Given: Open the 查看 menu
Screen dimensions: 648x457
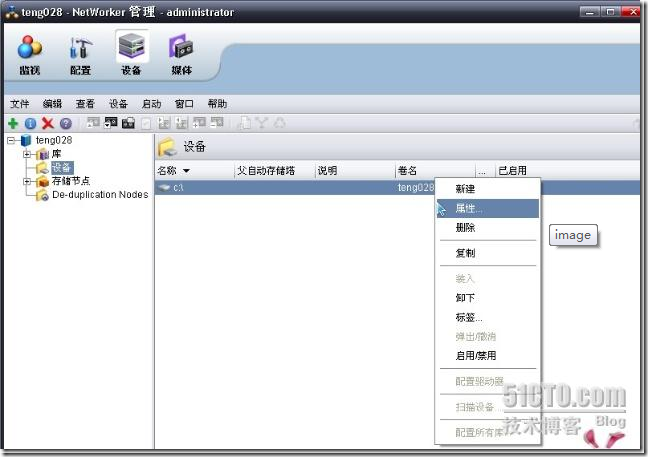Looking at the screenshot, I should (85, 104).
